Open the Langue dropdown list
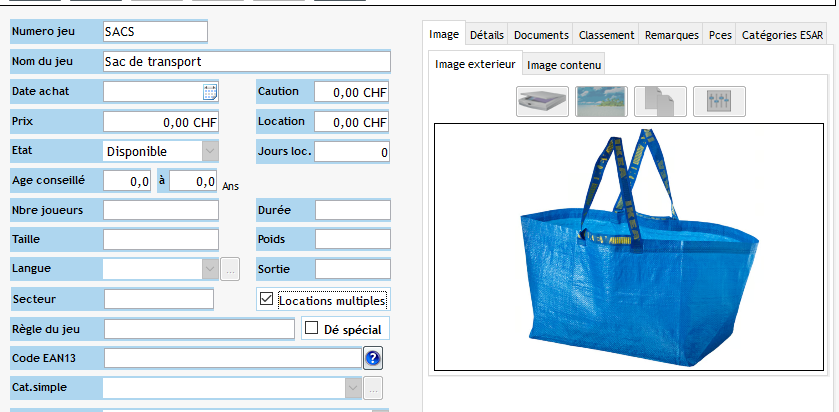Screen dimensions: 839x412 (210, 269)
